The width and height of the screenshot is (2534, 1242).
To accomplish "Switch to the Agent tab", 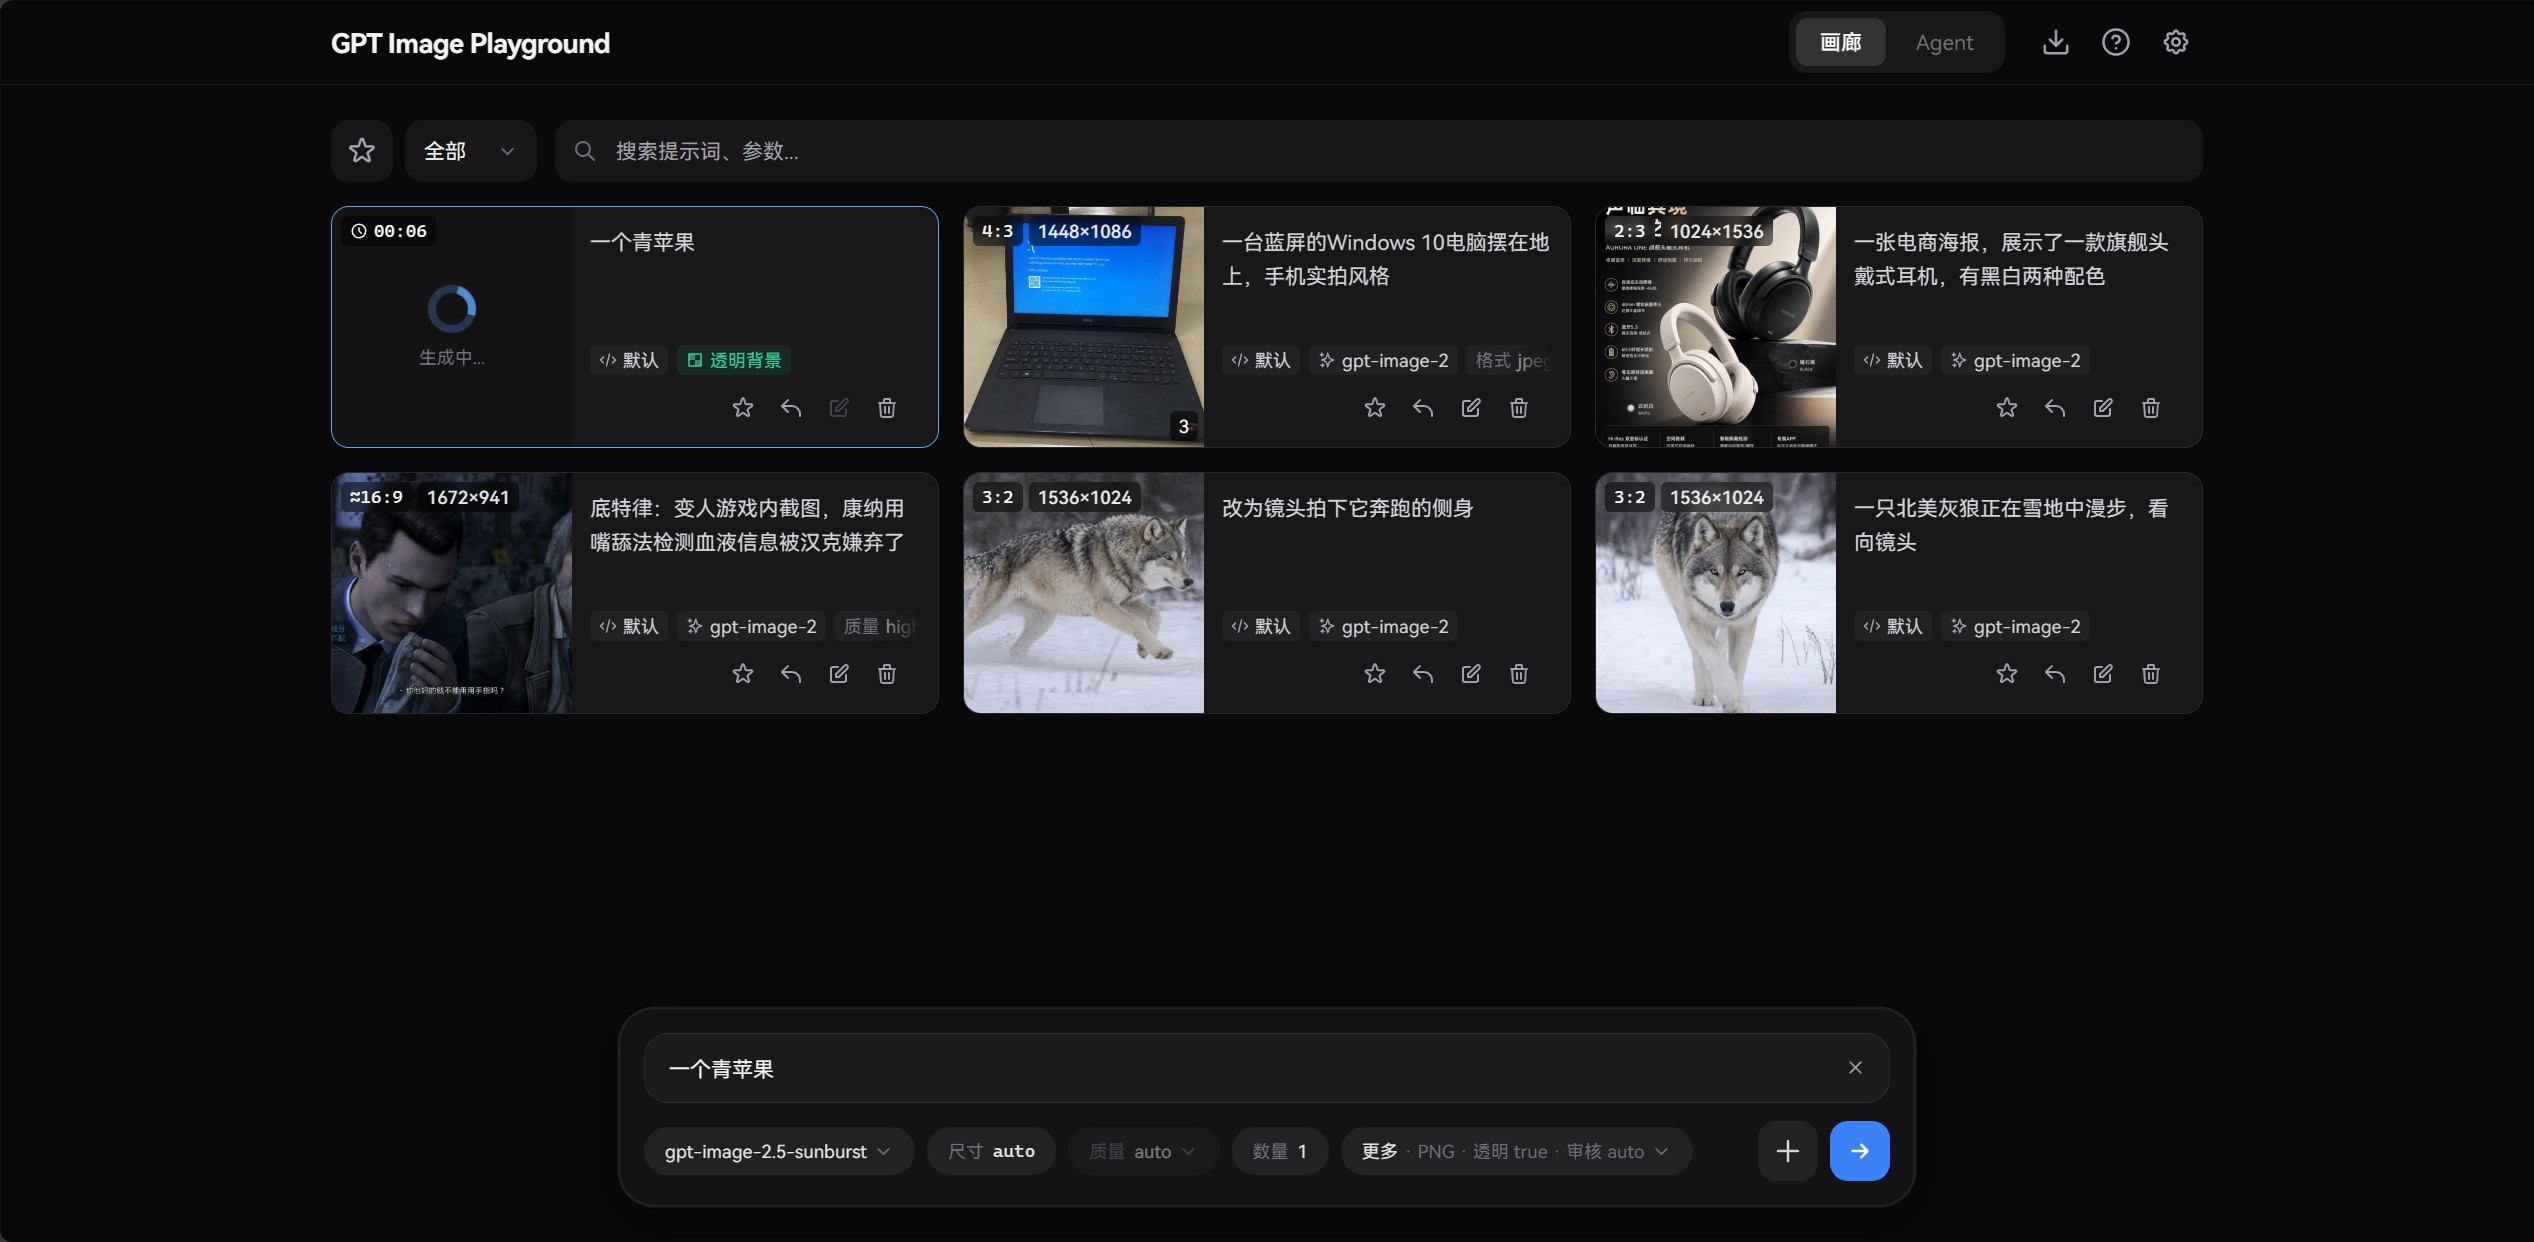I will coord(1944,42).
